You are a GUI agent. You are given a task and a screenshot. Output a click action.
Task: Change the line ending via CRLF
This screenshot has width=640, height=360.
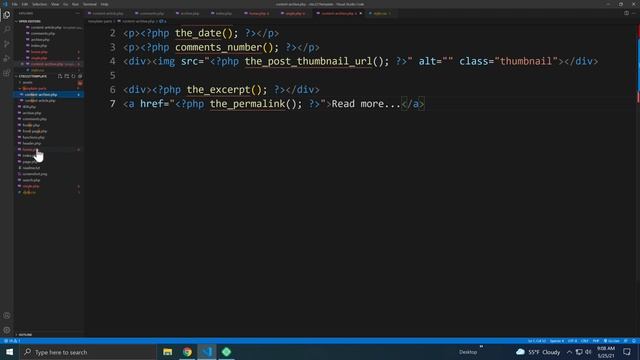click(584, 341)
